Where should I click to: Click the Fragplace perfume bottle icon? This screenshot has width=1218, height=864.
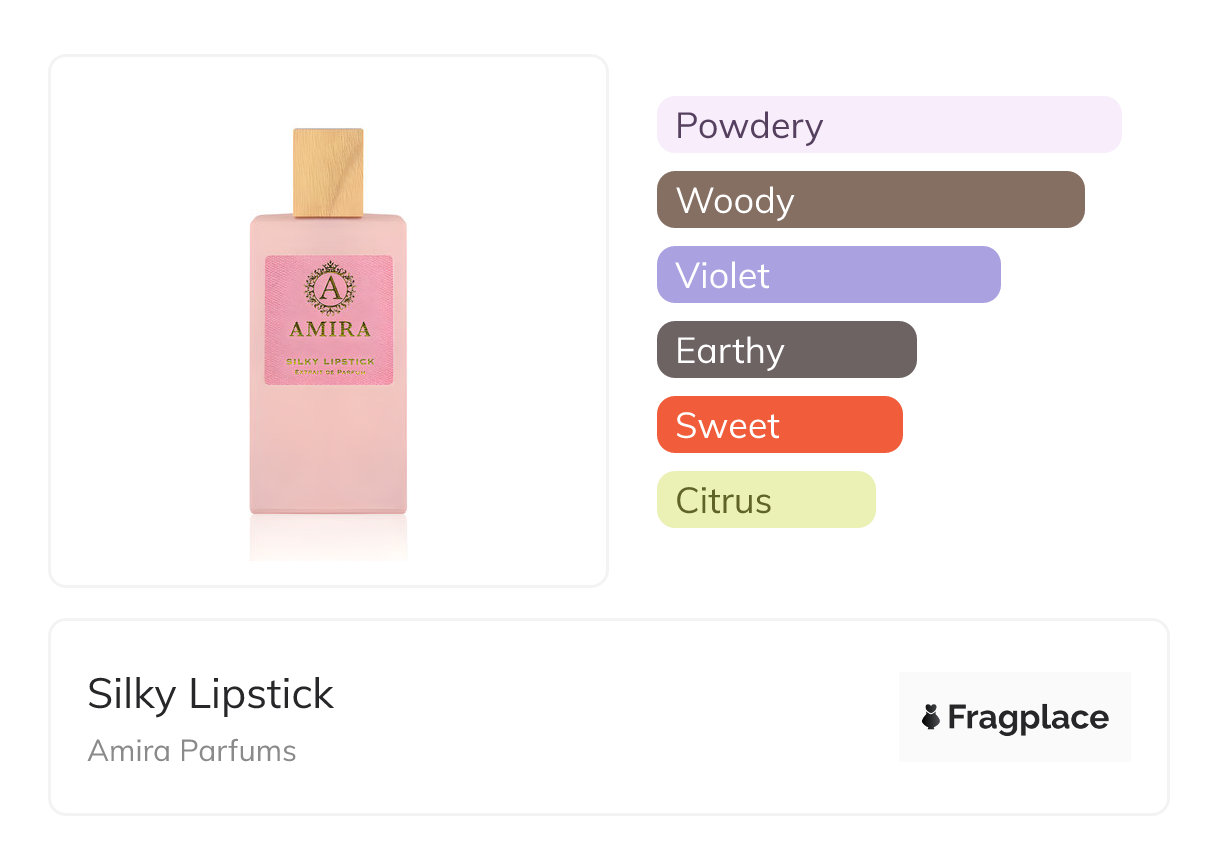point(931,717)
